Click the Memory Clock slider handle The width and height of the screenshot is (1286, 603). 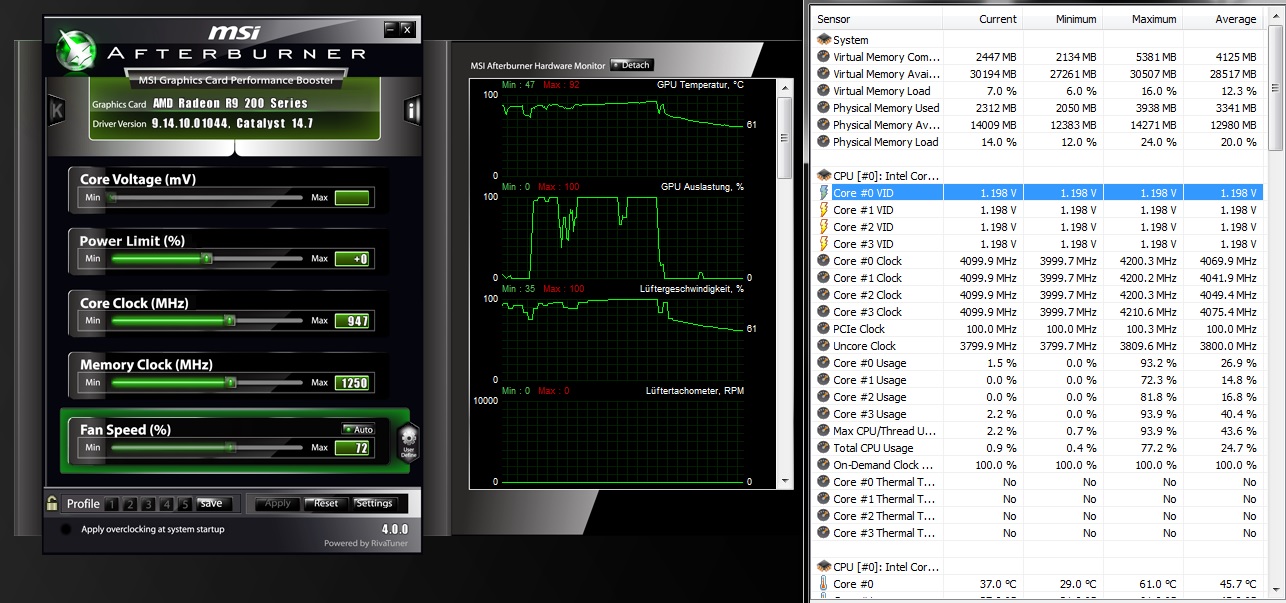pos(230,382)
